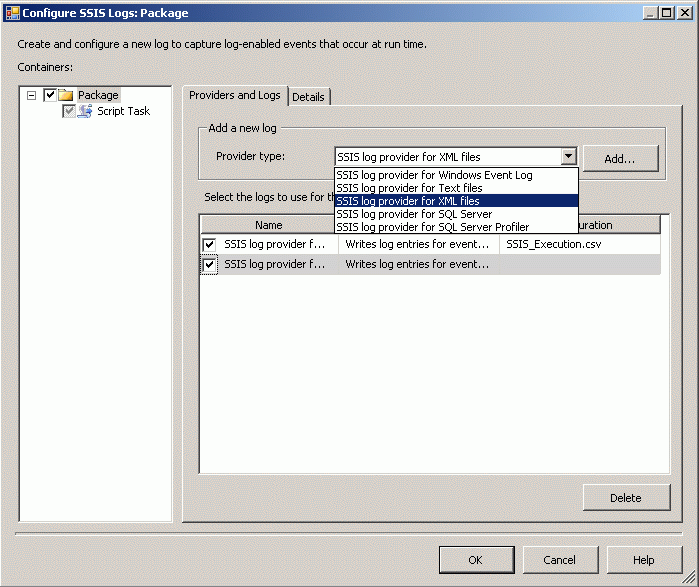Click the Add... button
Screen dimensions: 699x587
pos(620,159)
